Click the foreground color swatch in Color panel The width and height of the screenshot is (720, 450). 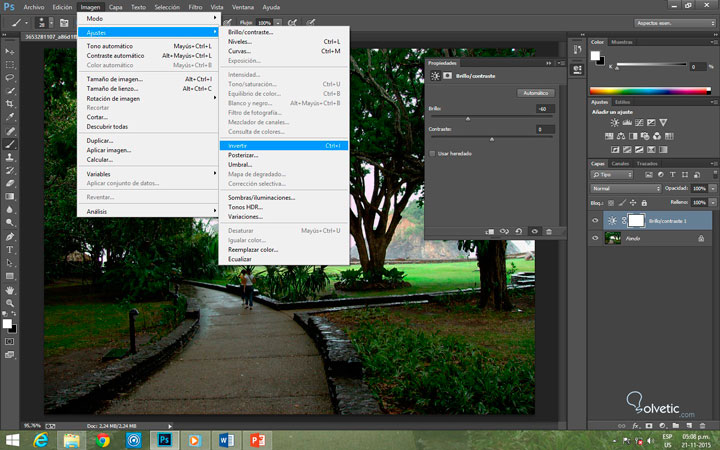595,56
